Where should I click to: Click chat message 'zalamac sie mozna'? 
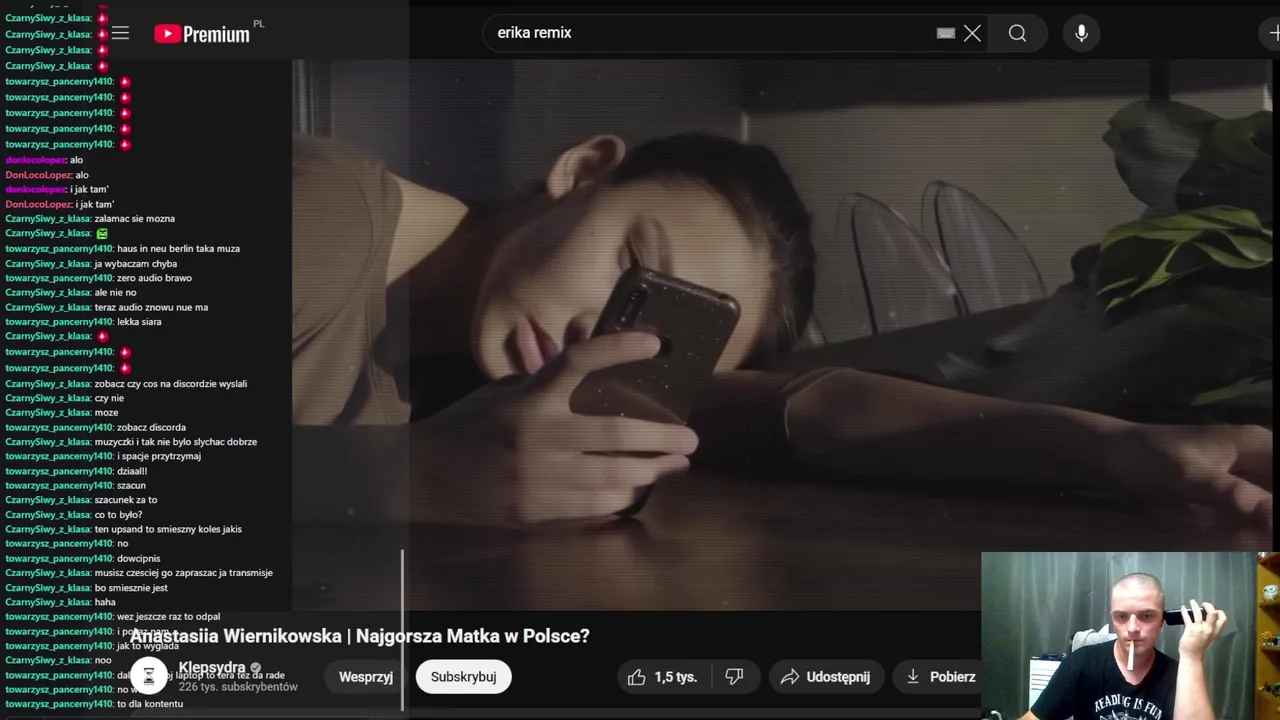tap(135, 219)
